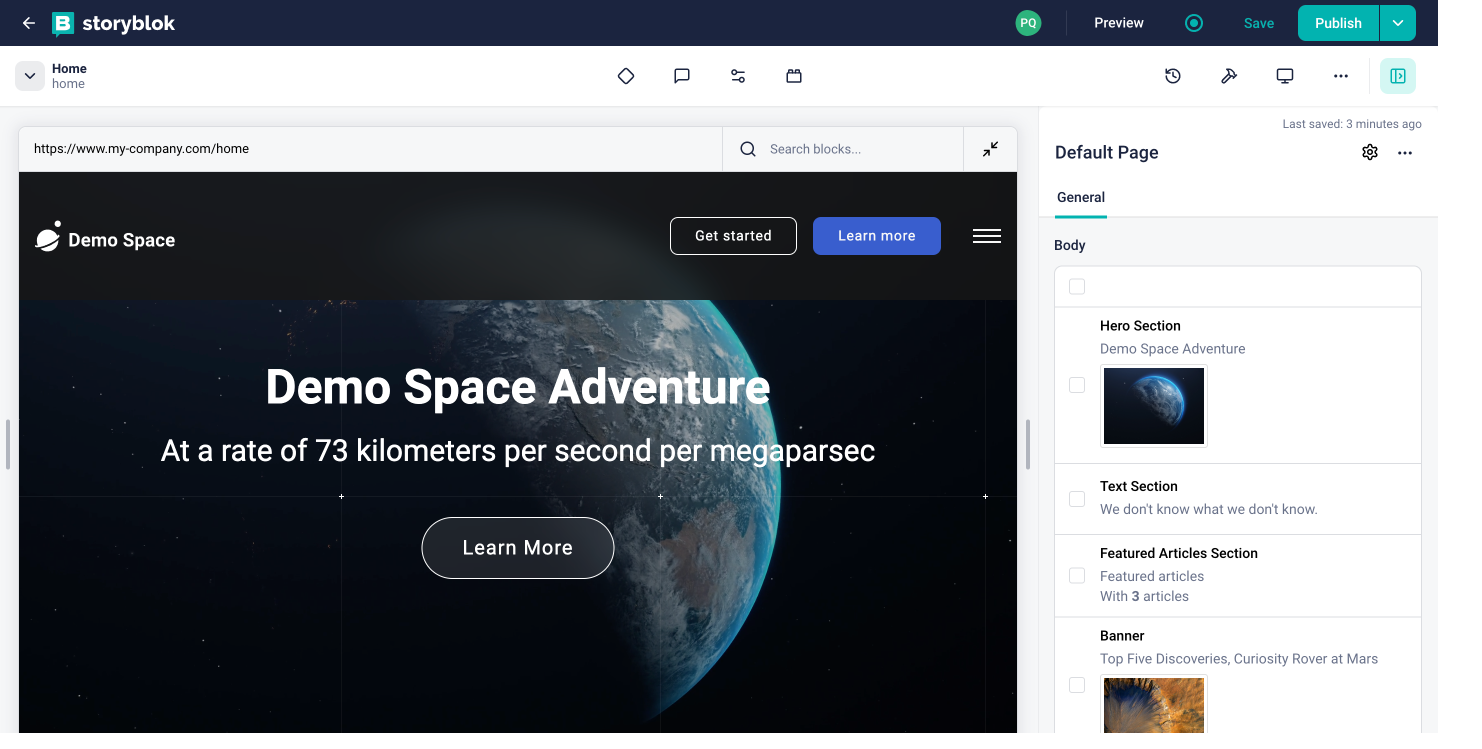Open the tools hammer icon
The image size is (1482, 749).
point(1228,75)
